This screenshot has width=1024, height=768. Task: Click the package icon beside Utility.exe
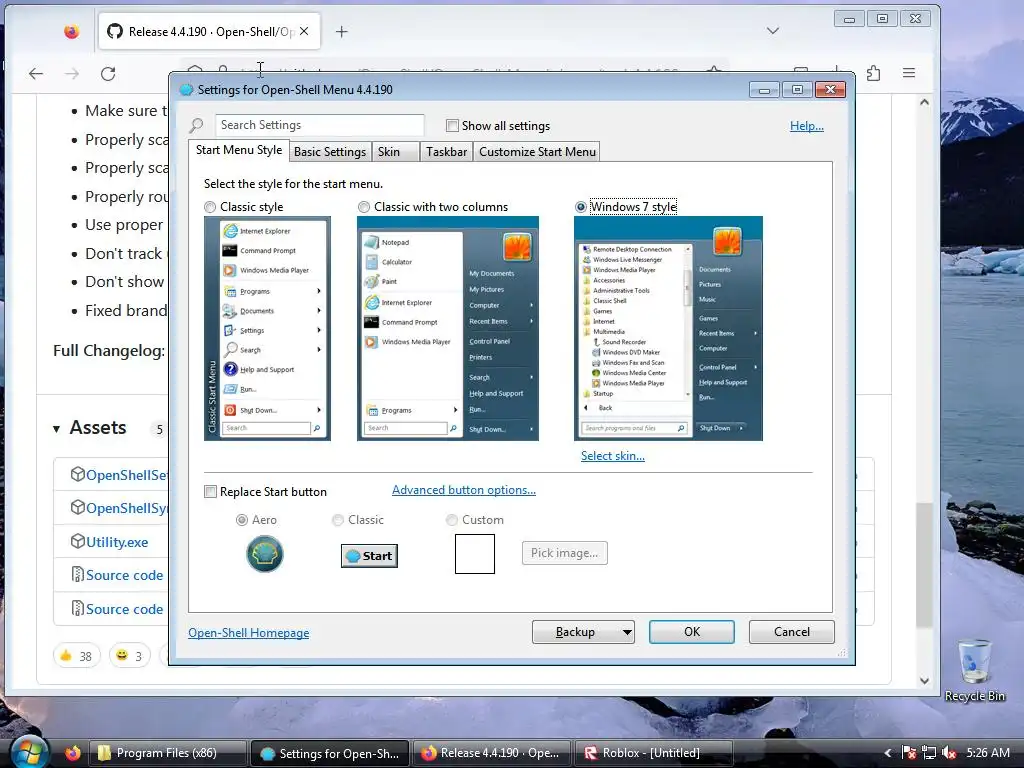78,541
